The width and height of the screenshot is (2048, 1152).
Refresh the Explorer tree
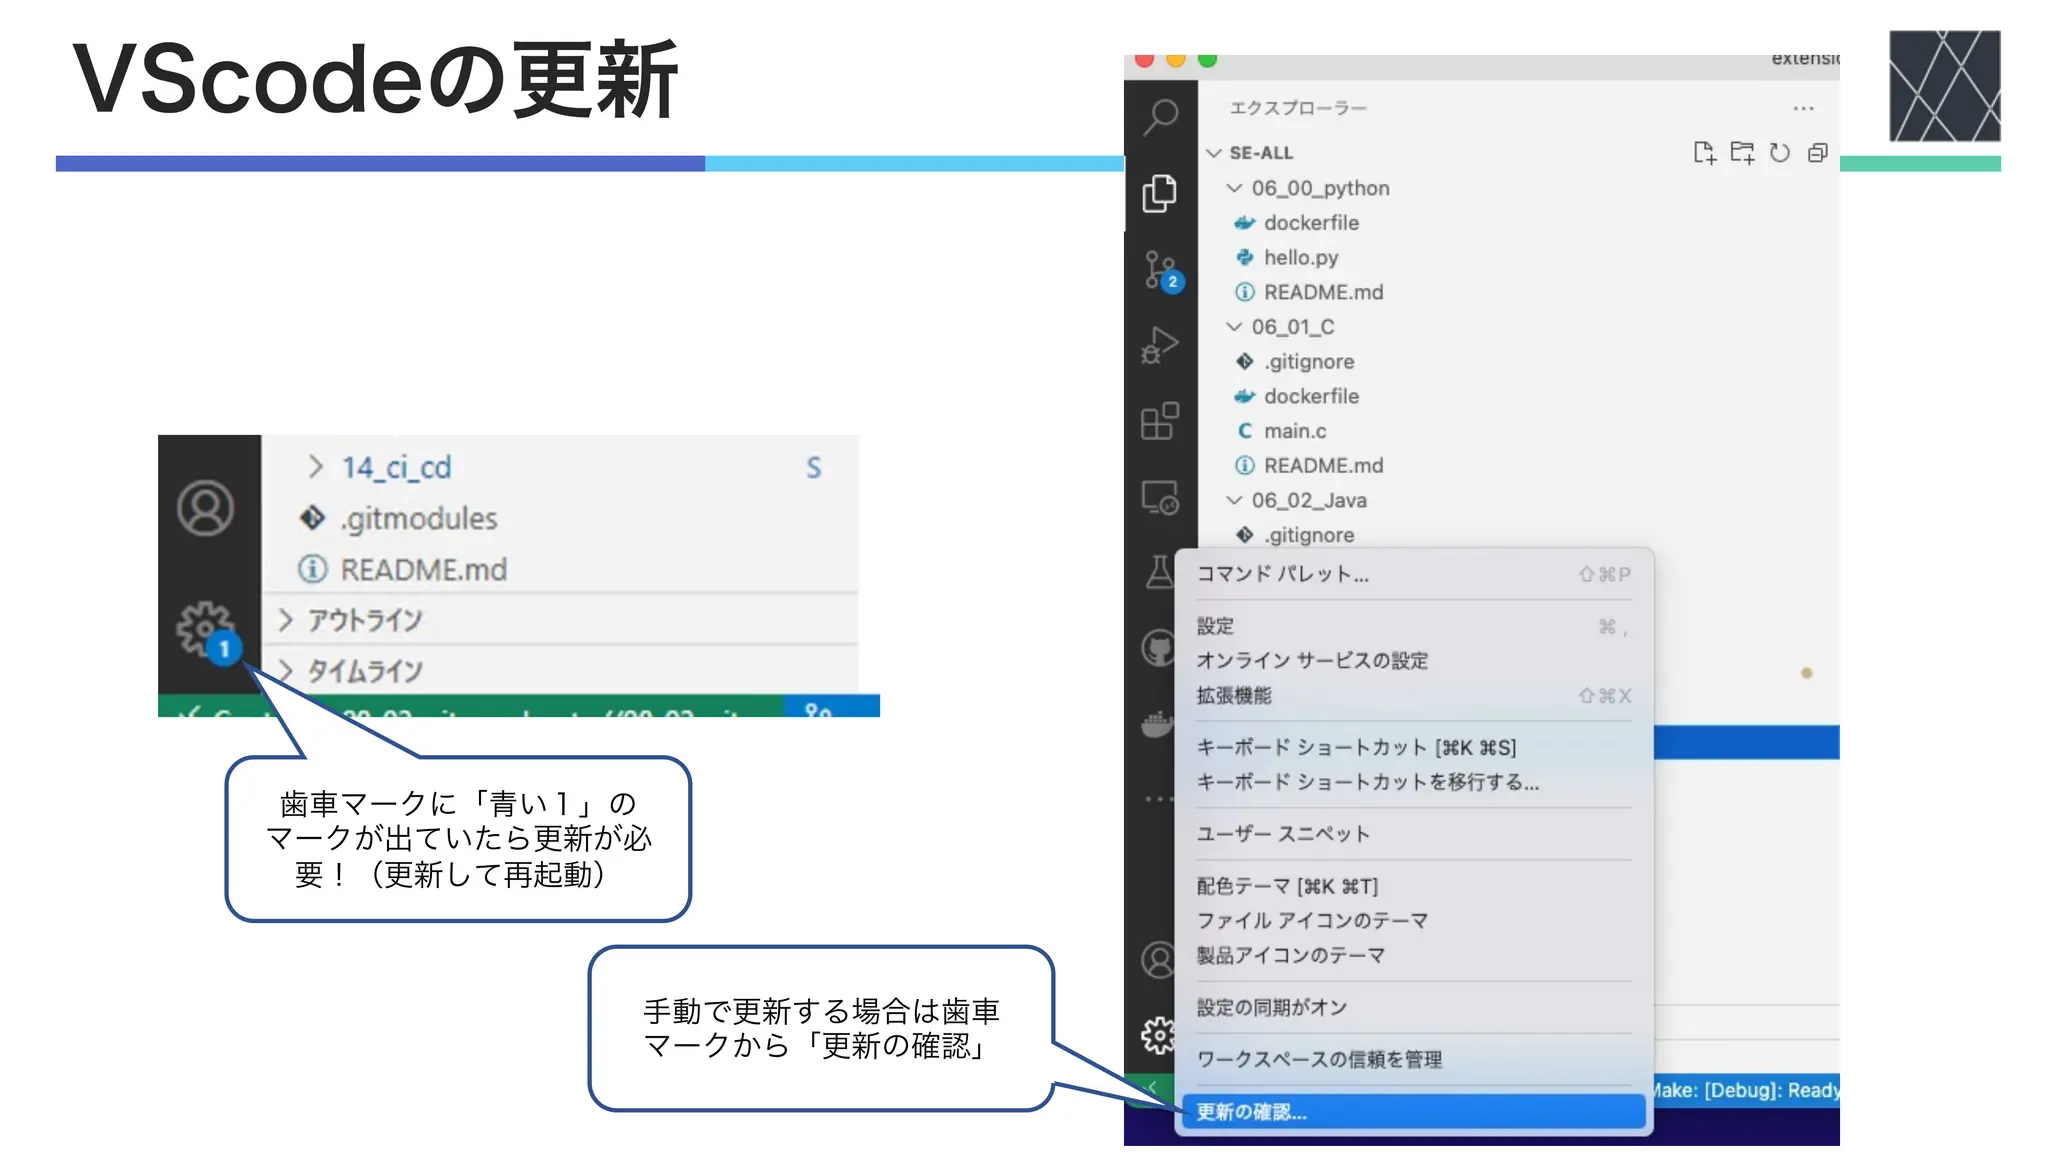pyautogui.click(x=1780, y=152)
